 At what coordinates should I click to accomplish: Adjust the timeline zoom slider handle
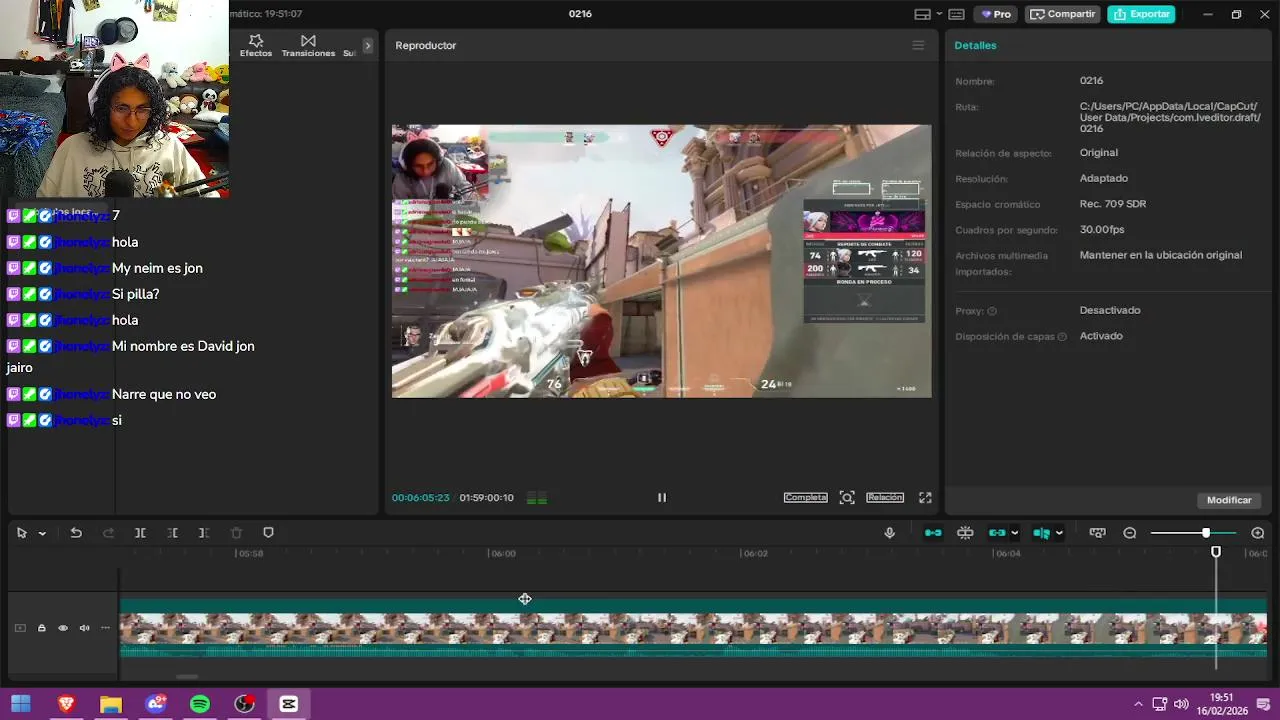(x=1206, y=533)
